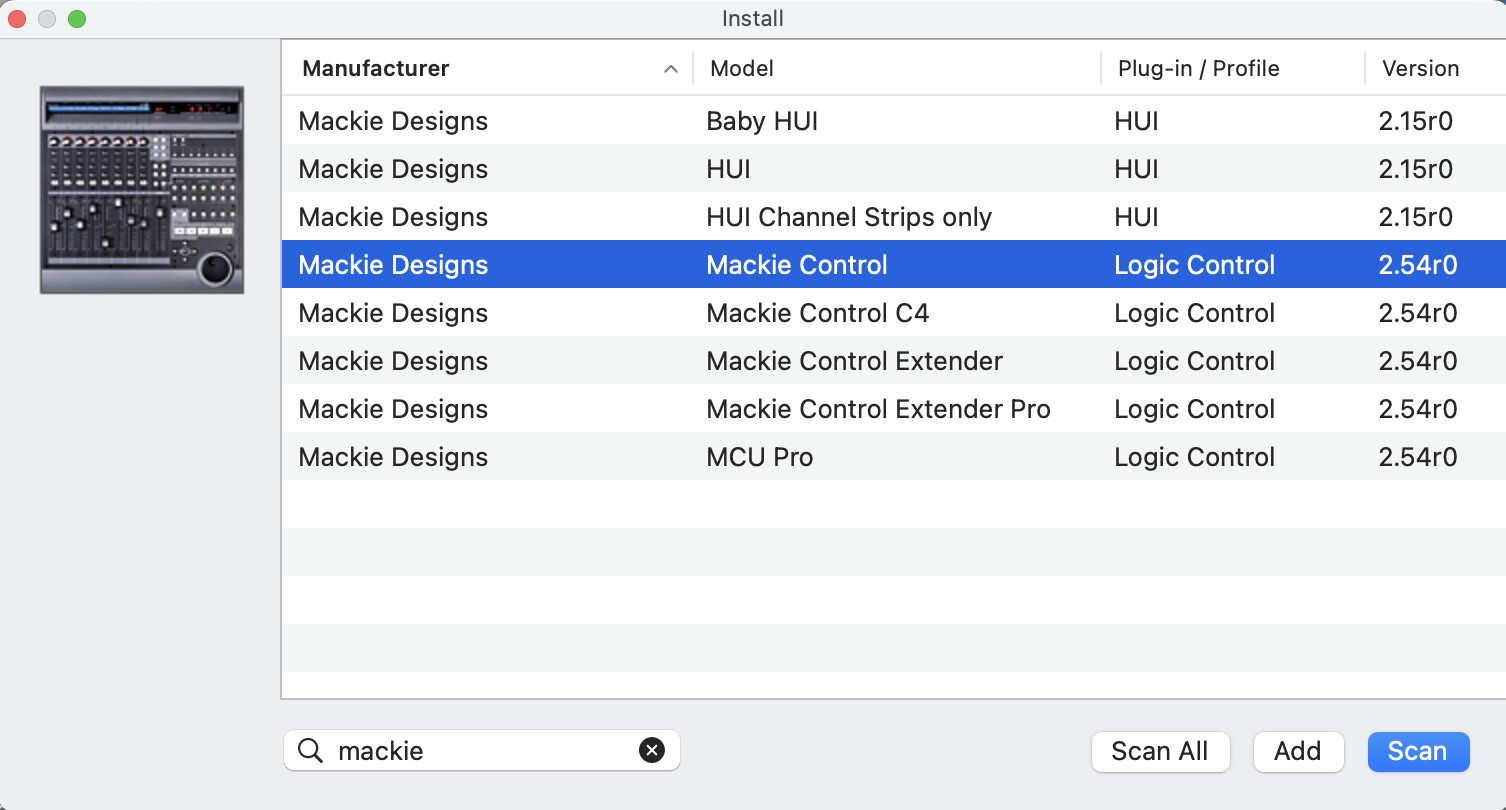Click the Mackie Control device thumbnail

[x=142, y=190]
